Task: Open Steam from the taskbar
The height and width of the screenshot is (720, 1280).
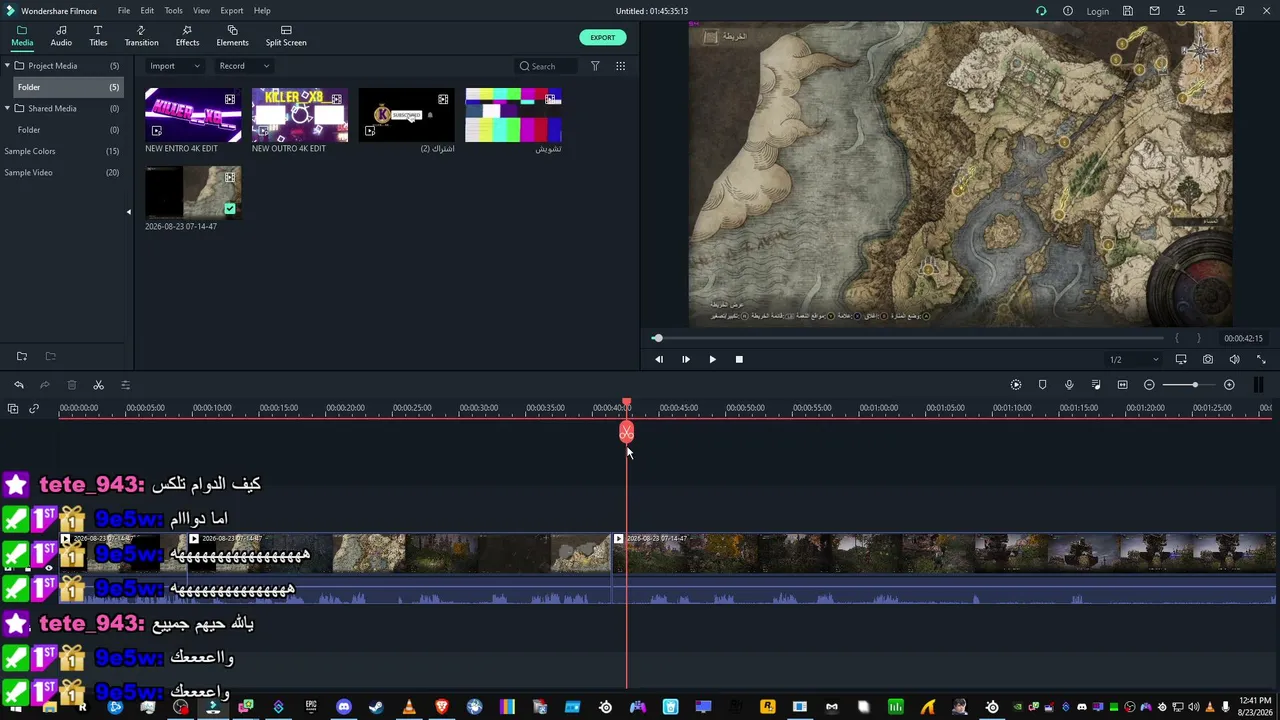Action: [376, 707]
